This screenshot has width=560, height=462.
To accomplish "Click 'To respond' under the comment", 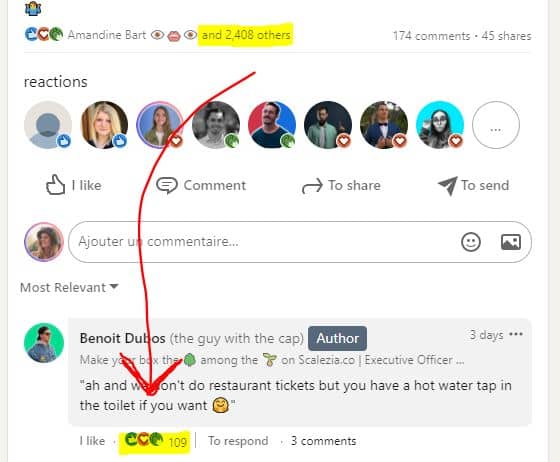I will click(x=238, y=441).
